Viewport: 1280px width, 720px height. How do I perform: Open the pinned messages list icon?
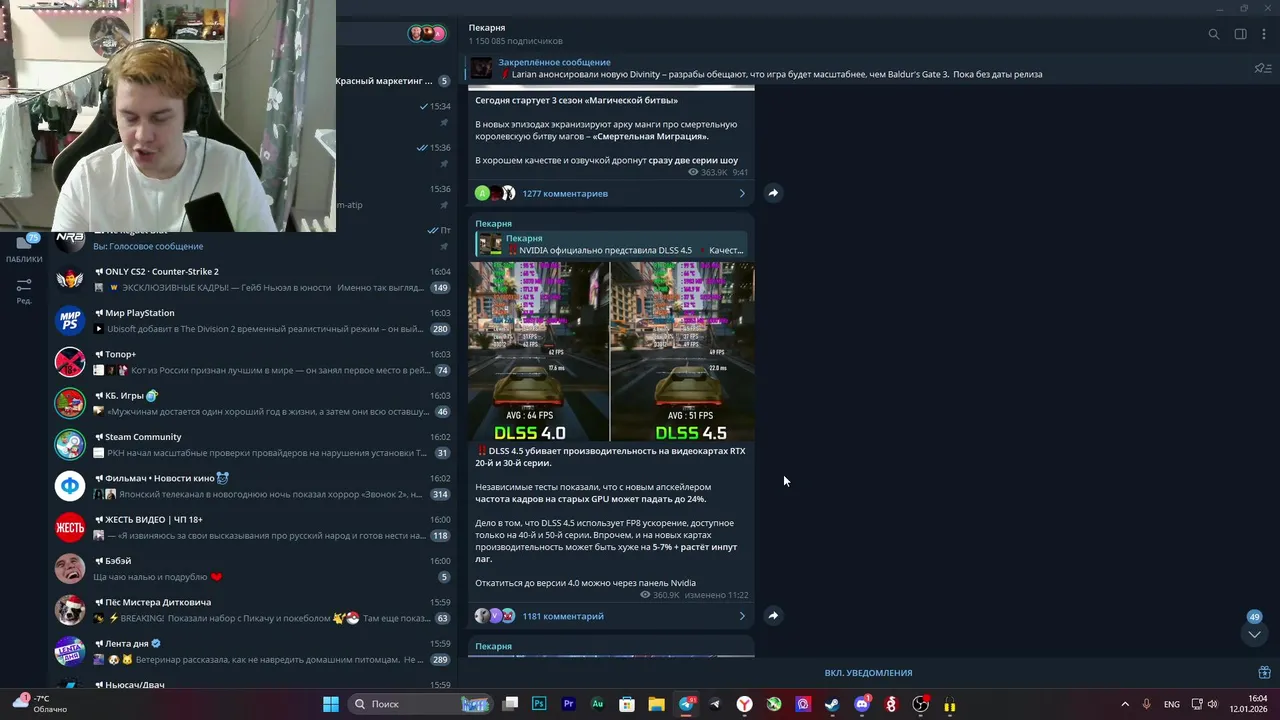point(1262,68)
